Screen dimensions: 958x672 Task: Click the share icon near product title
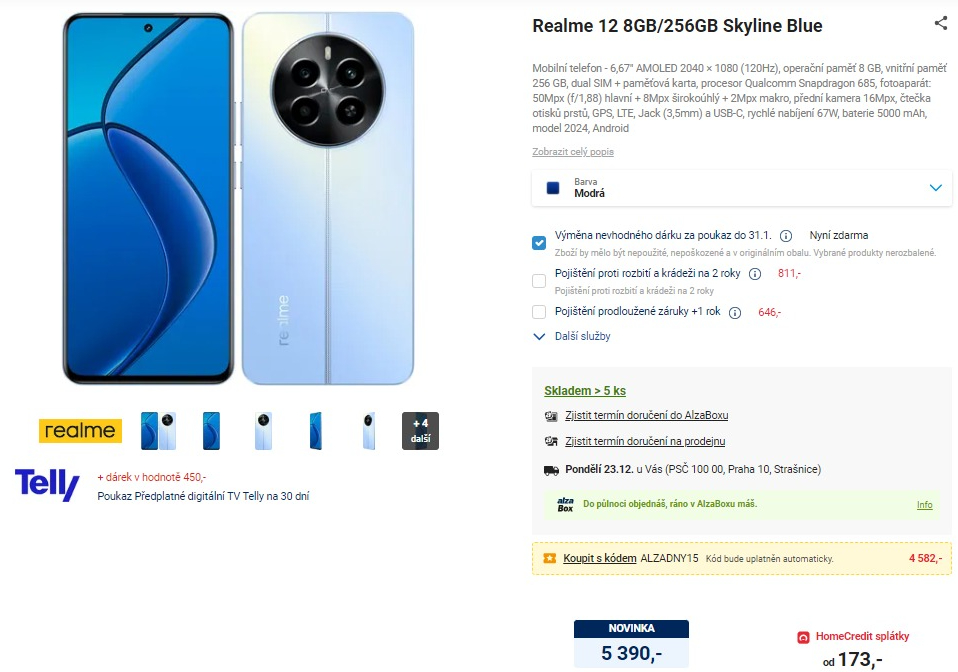tap(941, 23)
